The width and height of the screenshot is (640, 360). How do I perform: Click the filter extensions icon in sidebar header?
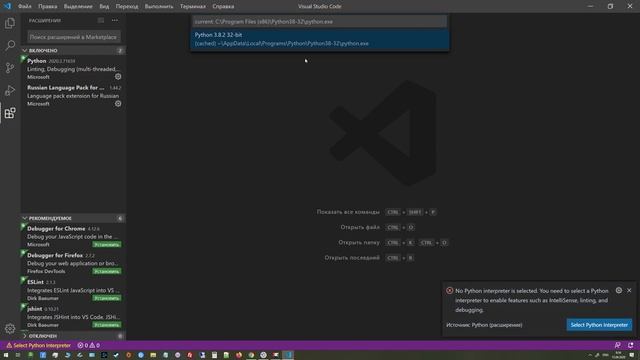[x=101, y=20]
